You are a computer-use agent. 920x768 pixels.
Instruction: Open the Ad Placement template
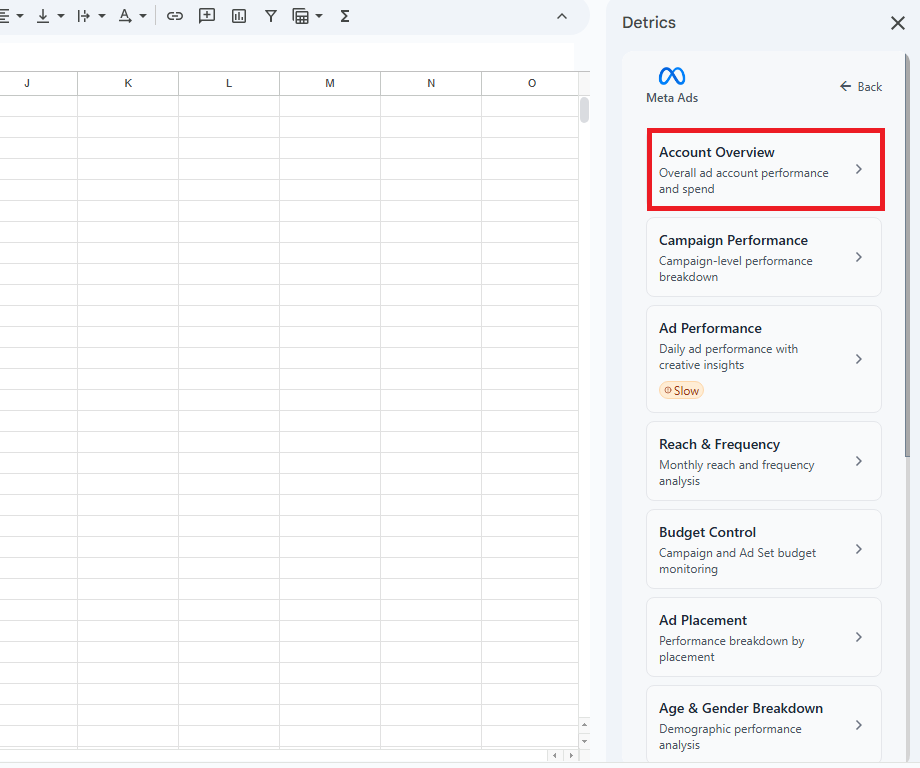pyautogui.click(x=764, y=637)
